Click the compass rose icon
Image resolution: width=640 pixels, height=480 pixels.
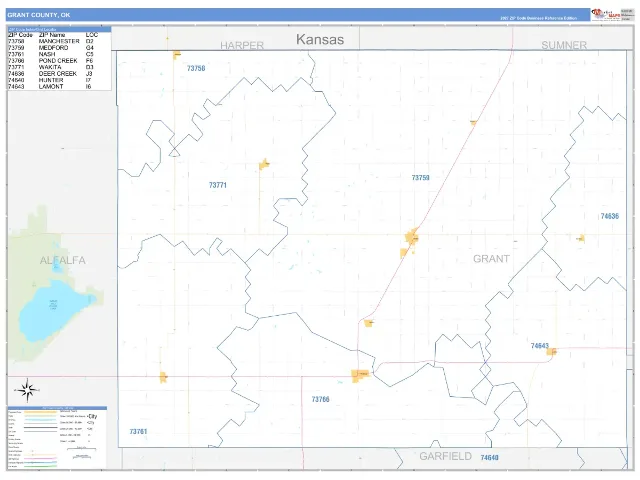click(x=27, y=390)
